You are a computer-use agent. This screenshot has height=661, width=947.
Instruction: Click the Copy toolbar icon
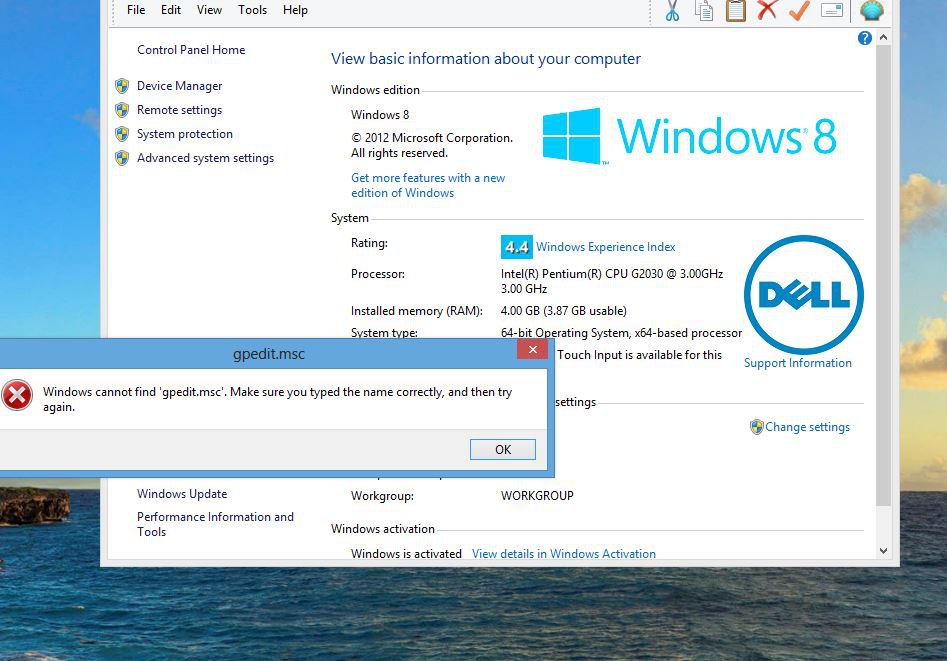click(x=704, y=10)
